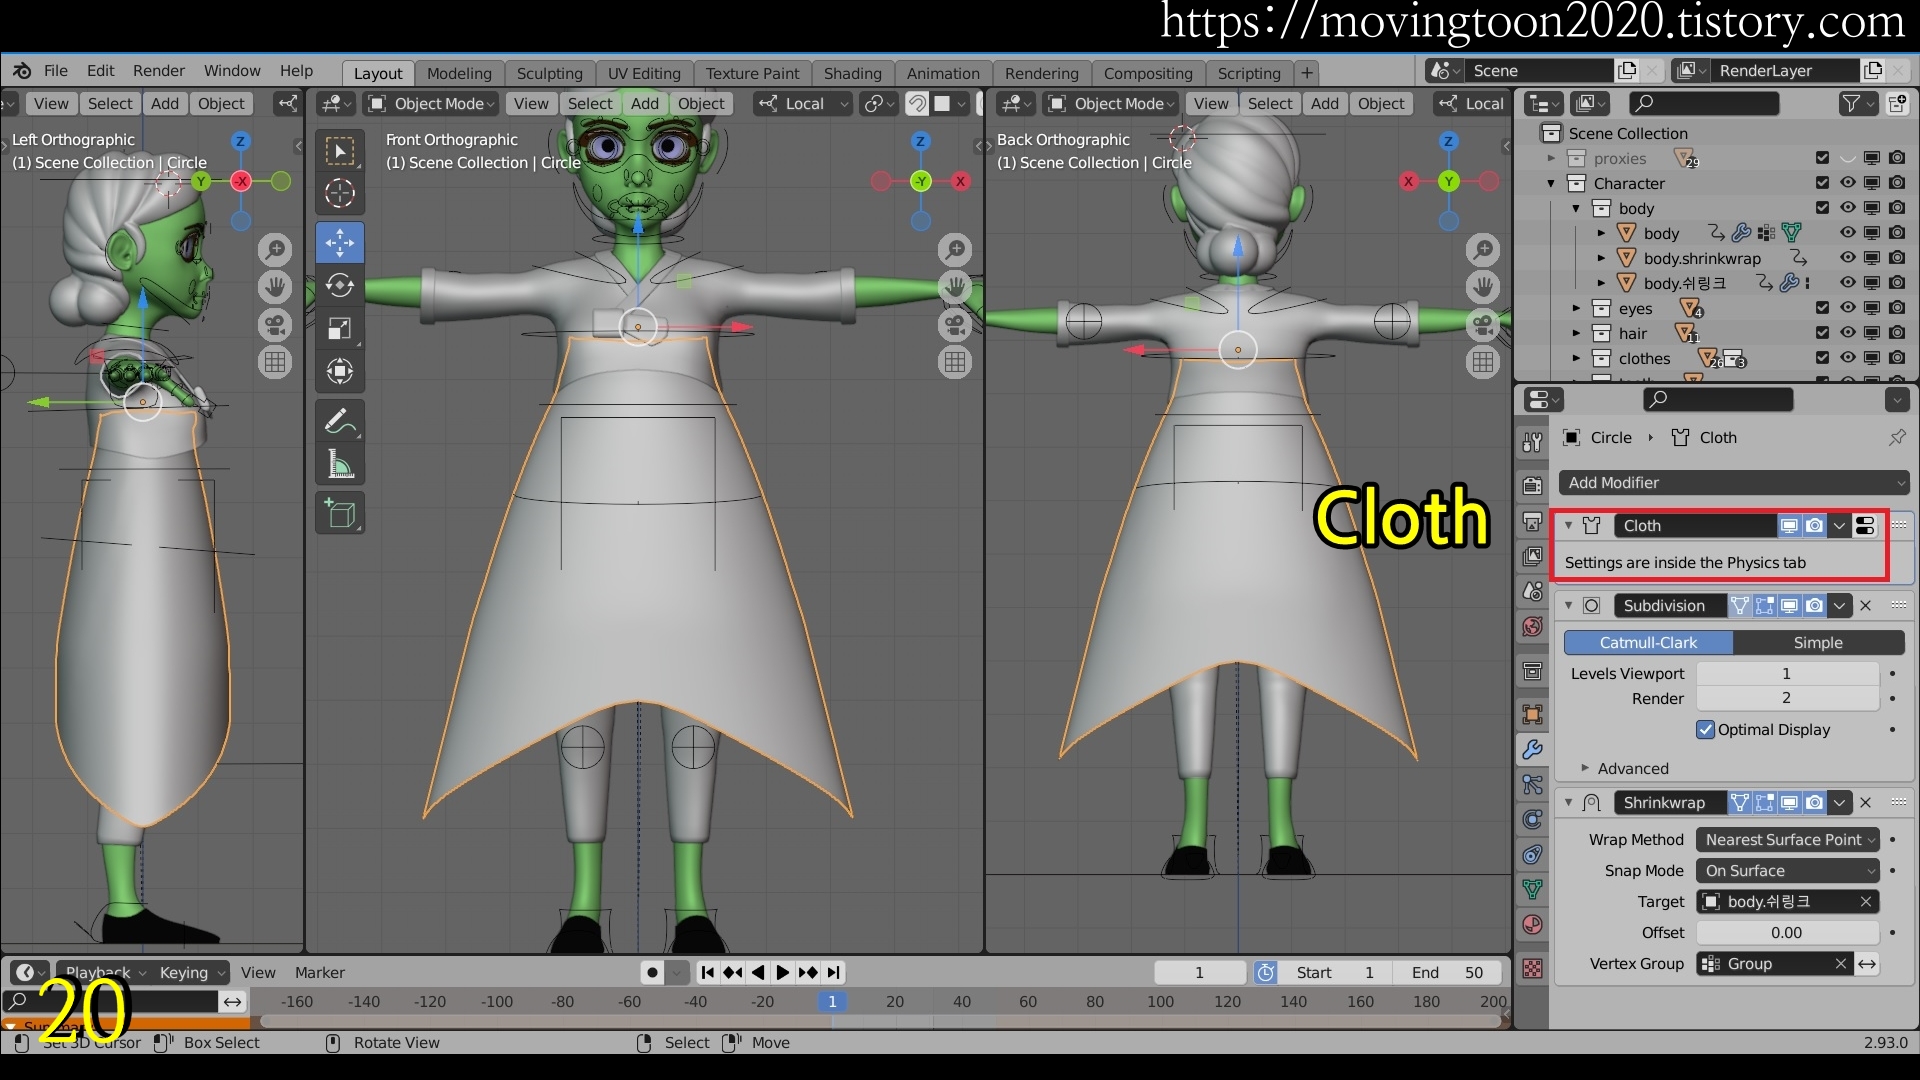Image resolution: width=1920 pixels, height=1080 pixels.
Task: Open the Object Data mesh properties tab
Action: (1532, 889)
